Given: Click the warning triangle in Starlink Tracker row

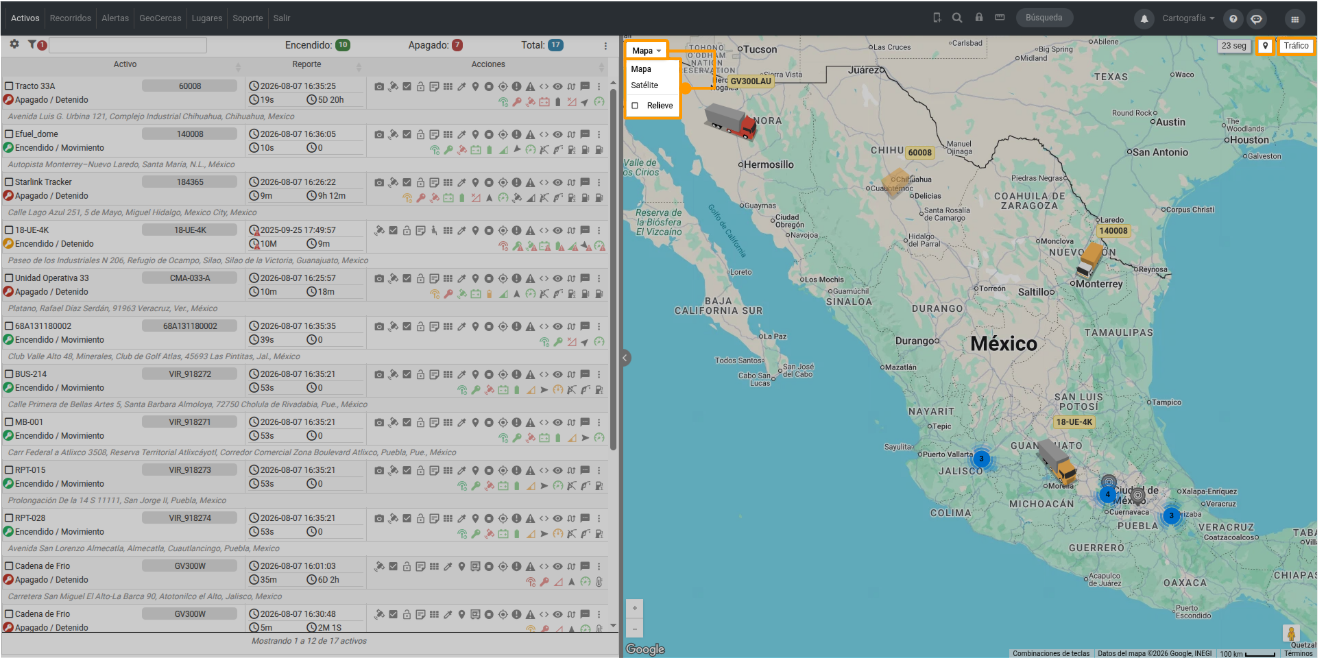Looking at the screenshot, I should [530, 182].
